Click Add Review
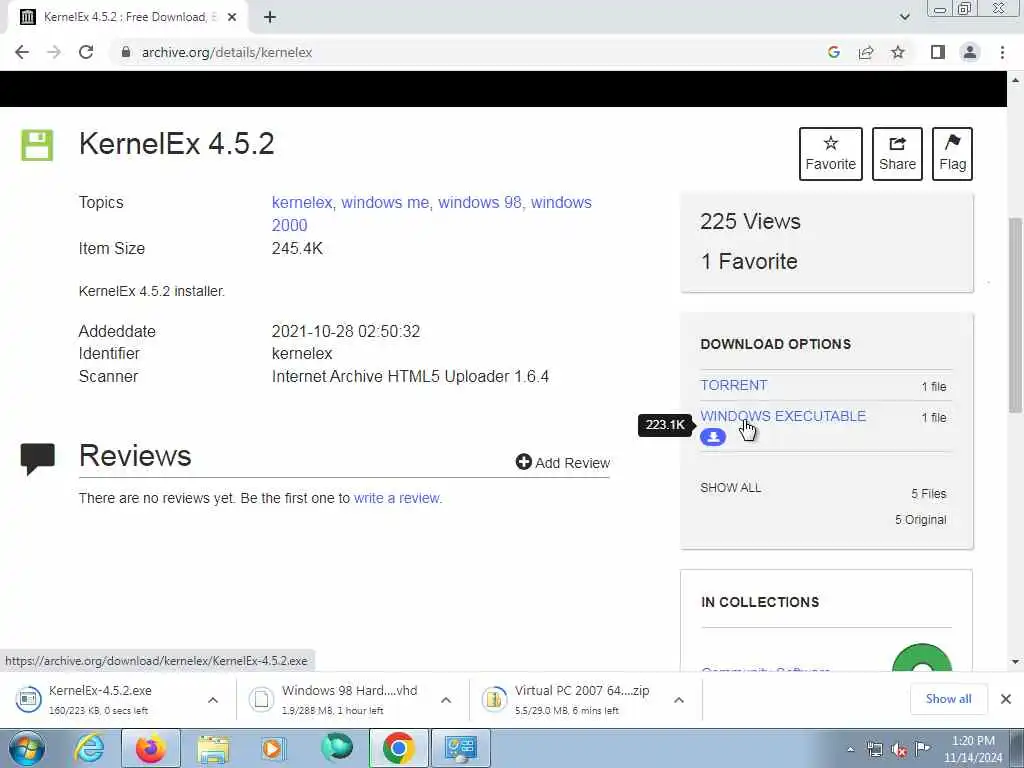The height and width of the screenshot is (768, 1024). (x=562, y=462)
